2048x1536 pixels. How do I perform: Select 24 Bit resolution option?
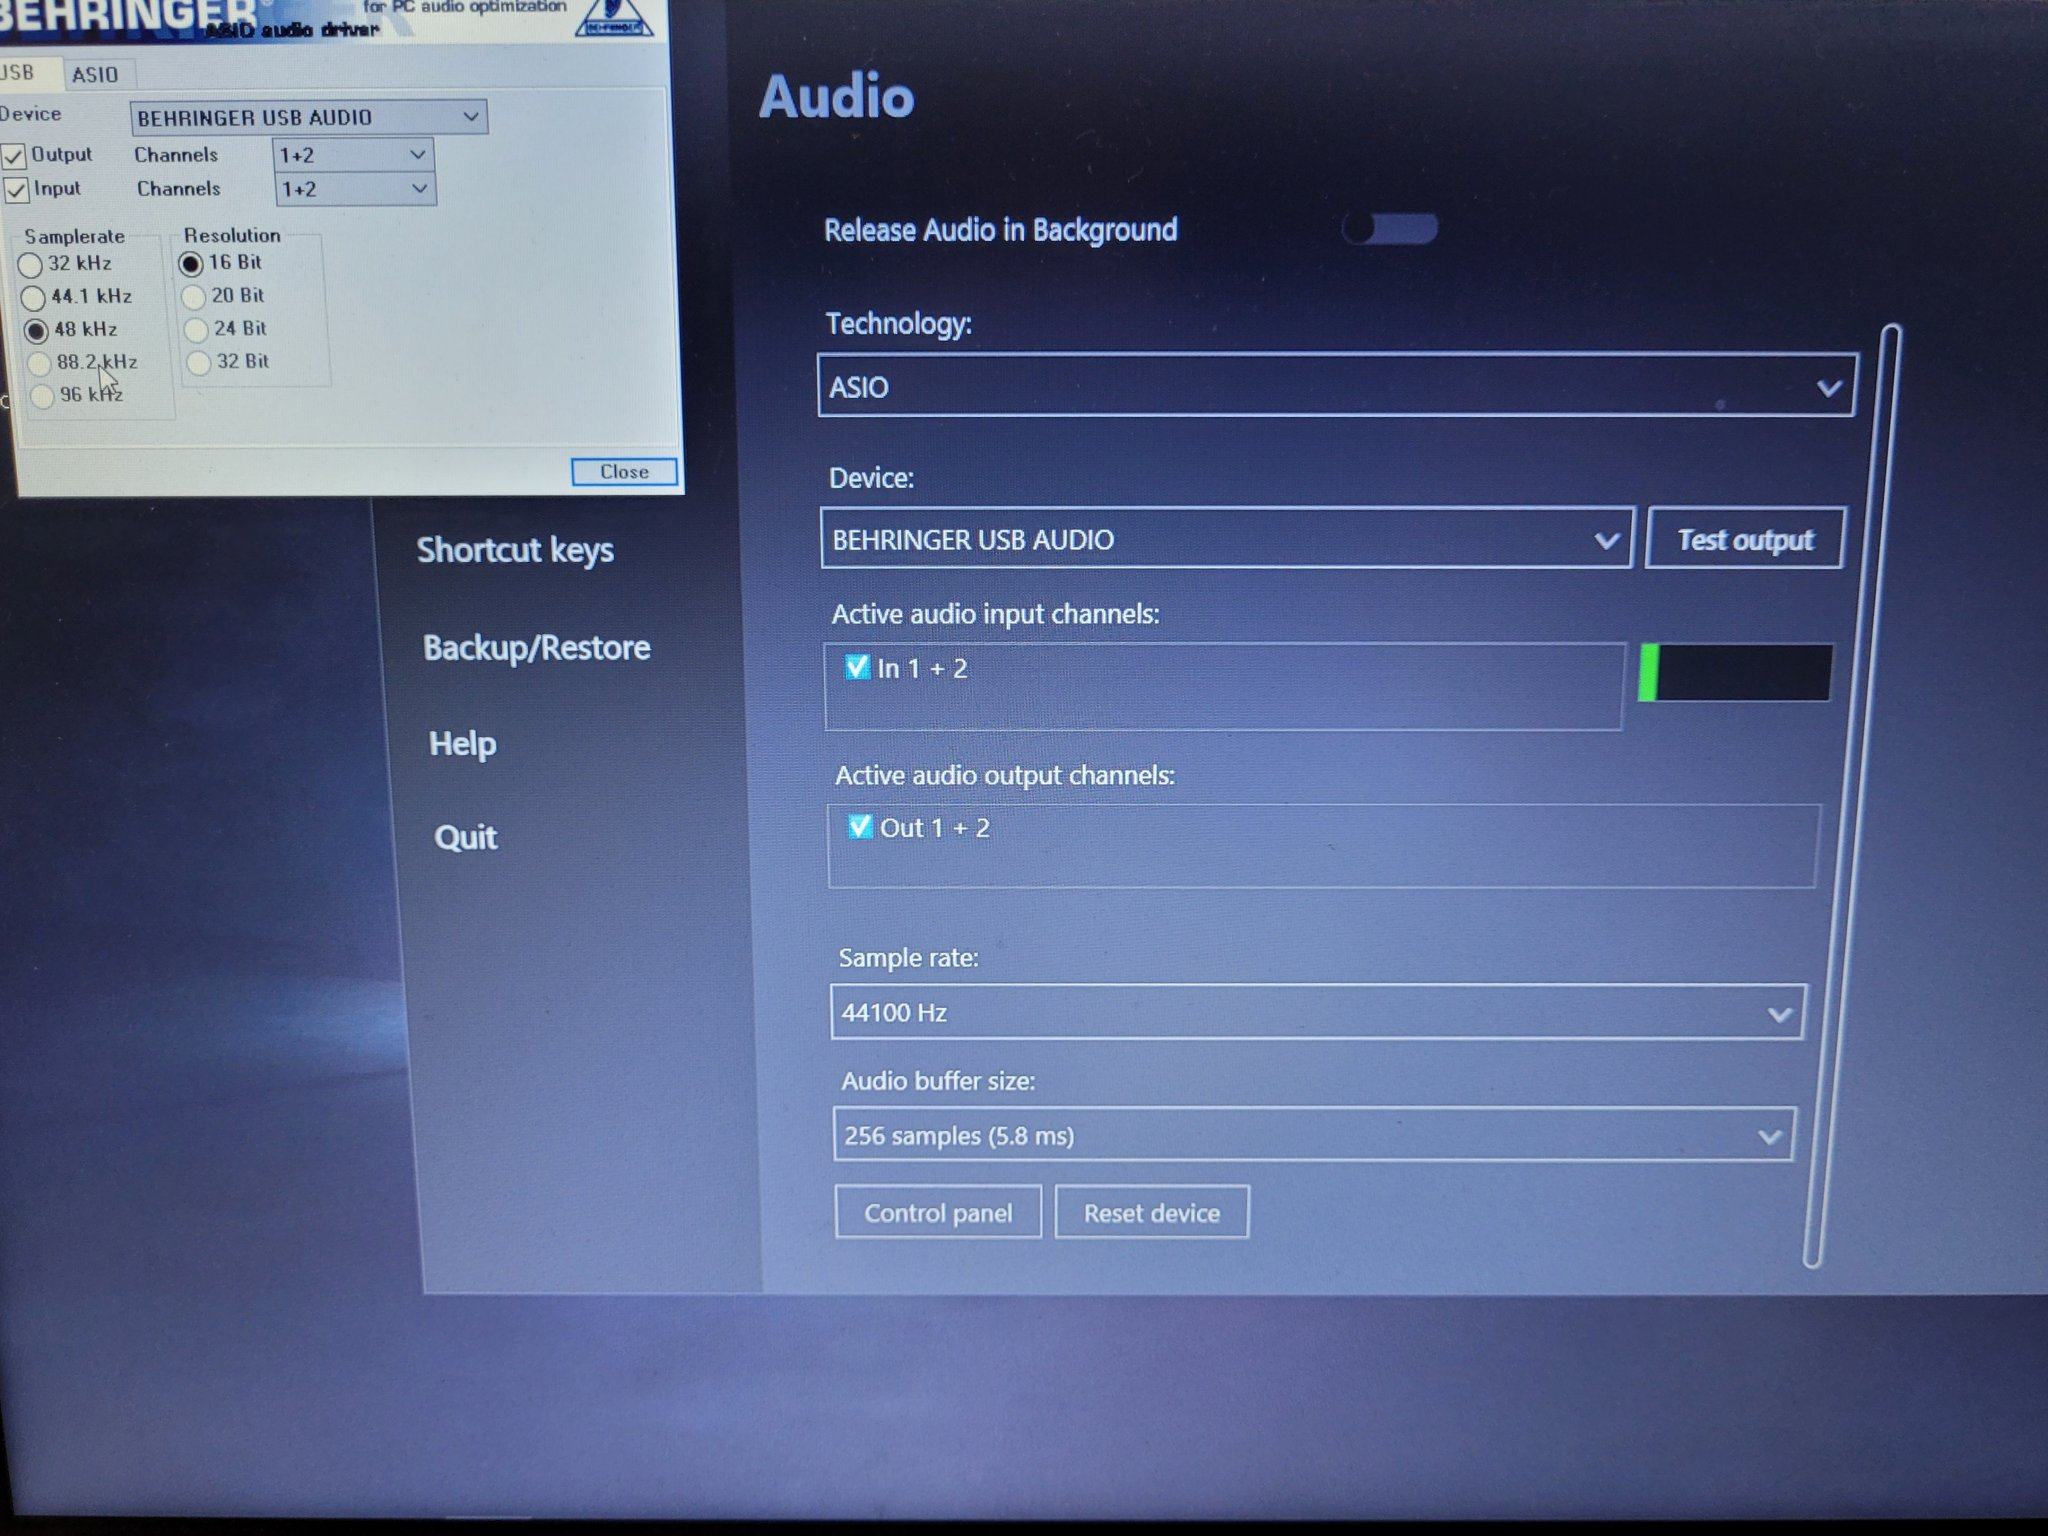click(x=197, y=329)
